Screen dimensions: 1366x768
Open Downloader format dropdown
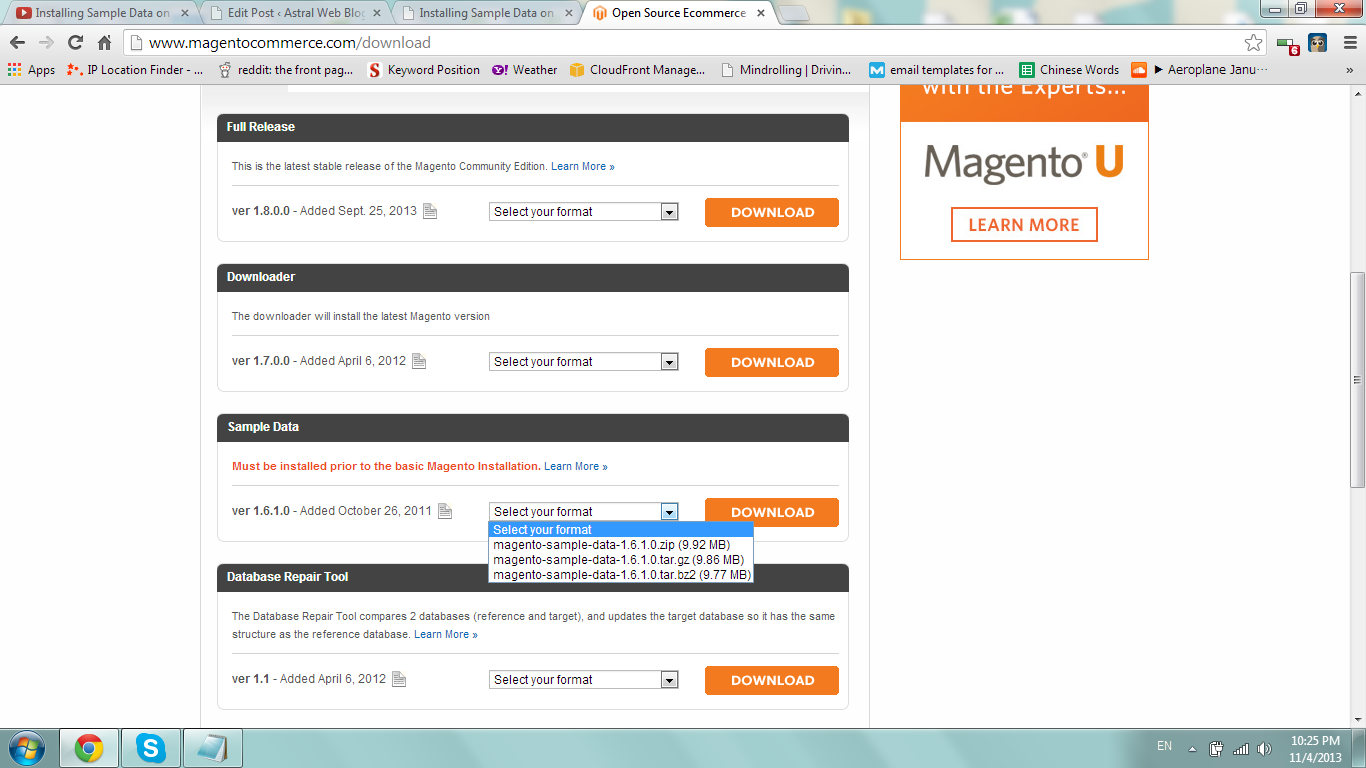pos(584,362)
